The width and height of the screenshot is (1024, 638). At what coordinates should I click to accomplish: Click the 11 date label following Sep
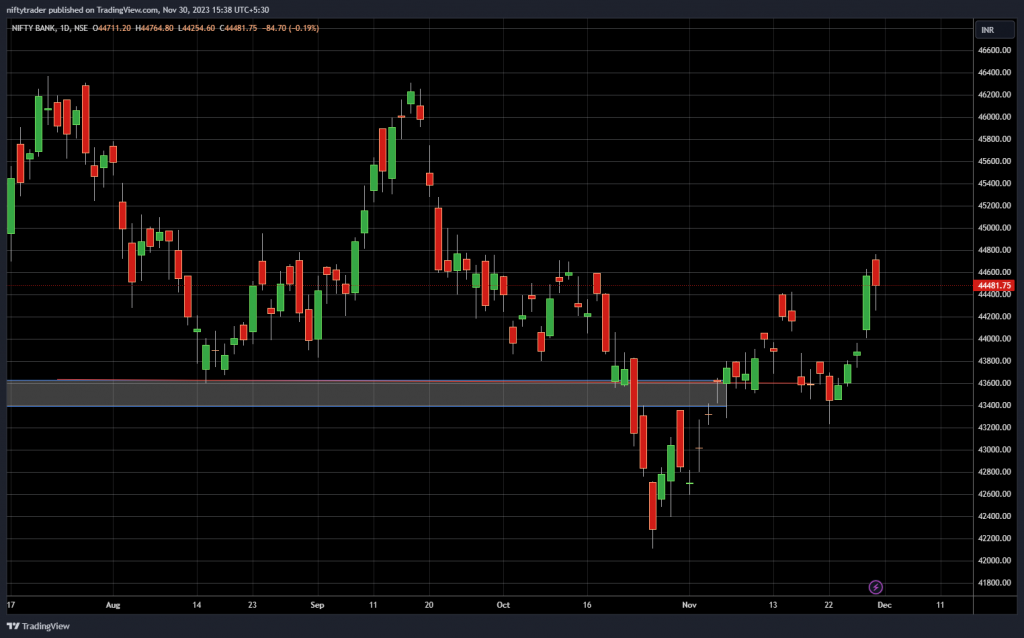[373, 605]
